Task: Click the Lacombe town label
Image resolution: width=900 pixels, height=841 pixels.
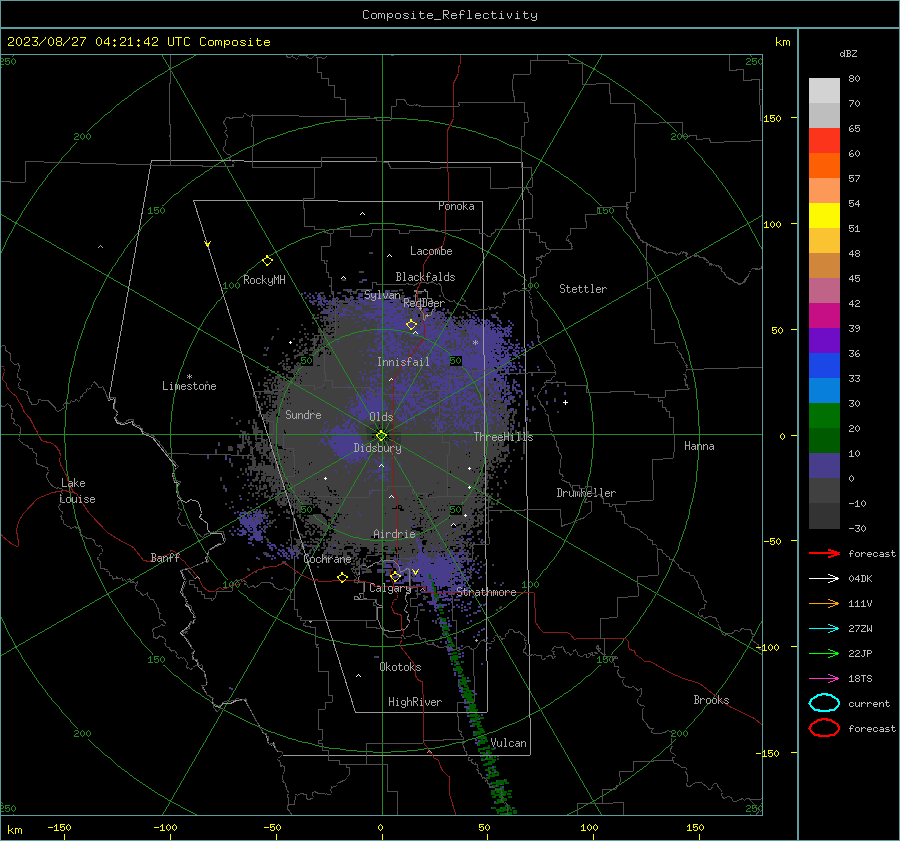Action: 431,251
